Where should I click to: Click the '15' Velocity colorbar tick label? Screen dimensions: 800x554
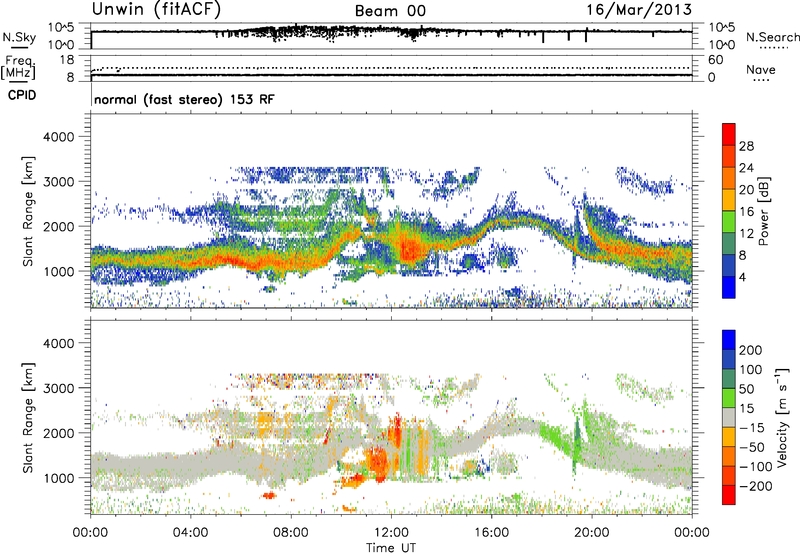pyautogui.click(x=746, y=409)
